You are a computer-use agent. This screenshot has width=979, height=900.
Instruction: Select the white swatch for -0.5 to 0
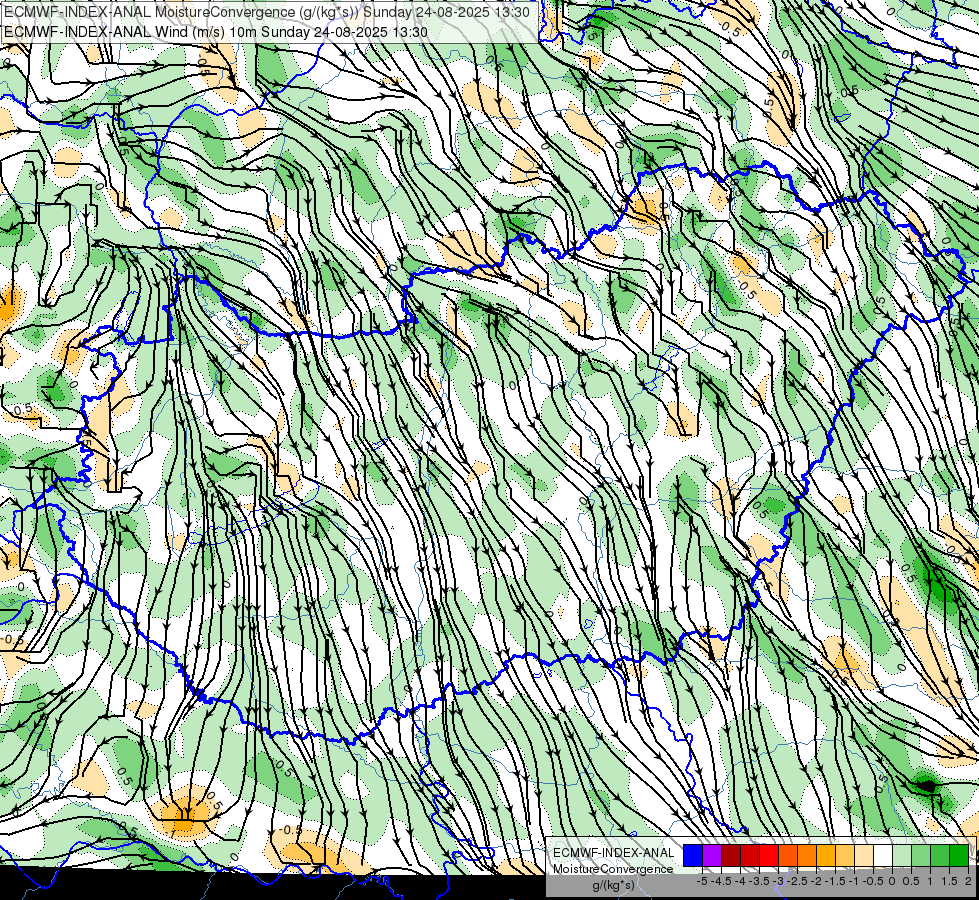coord(883,855)
